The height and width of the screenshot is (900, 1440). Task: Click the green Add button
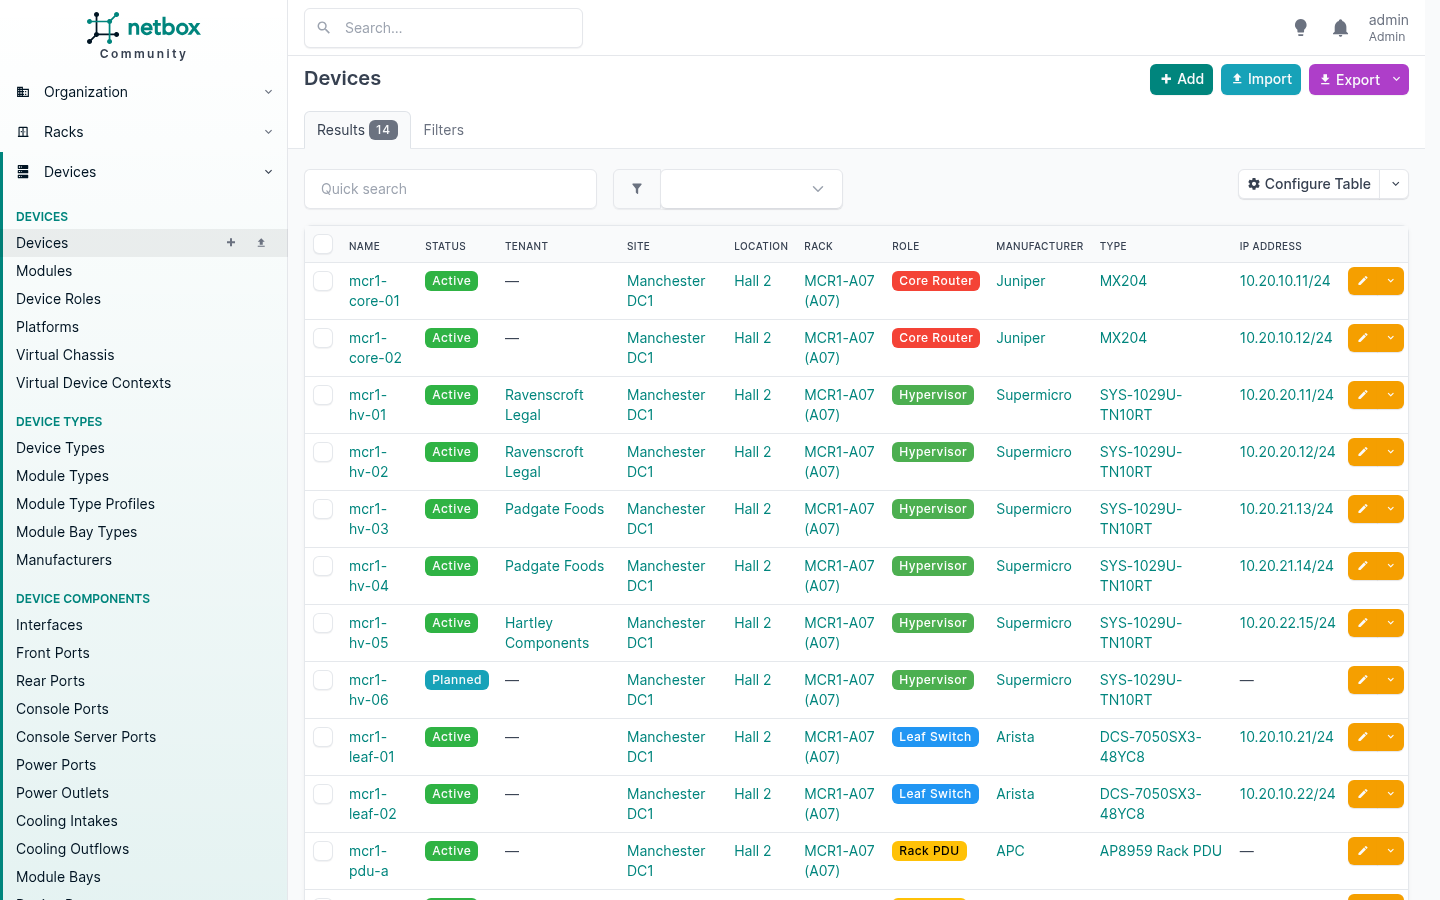[x=1181, y=80]
